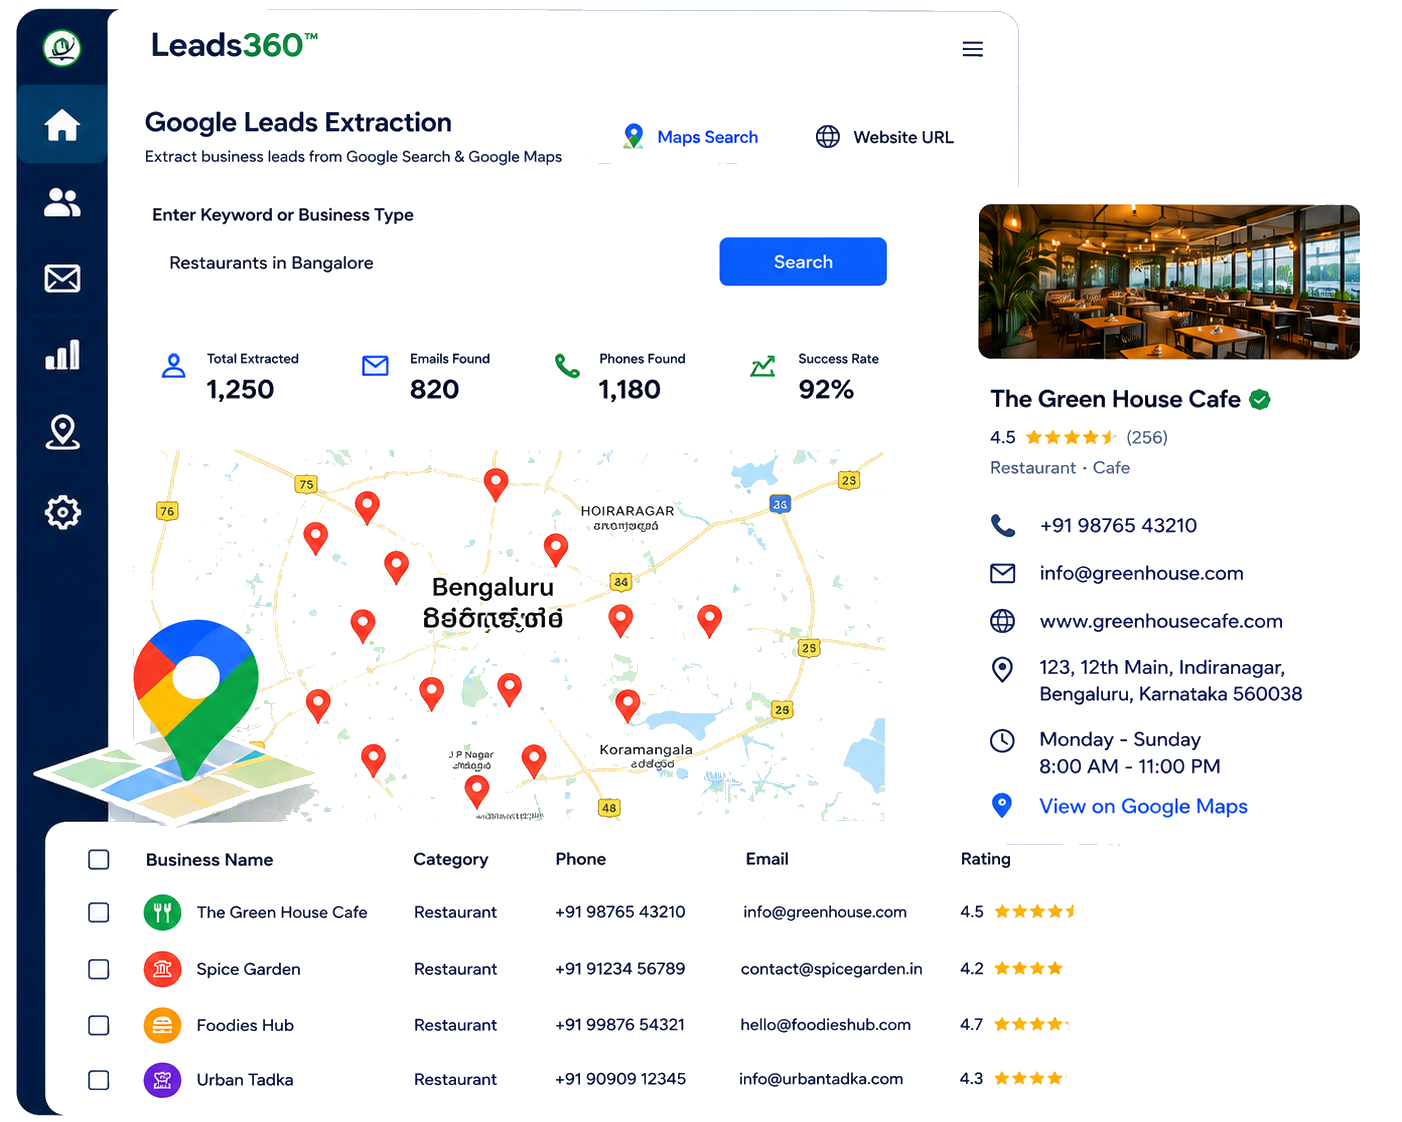
Task: Click the Urban Tadka business name
Action: tap(245, 1080)
